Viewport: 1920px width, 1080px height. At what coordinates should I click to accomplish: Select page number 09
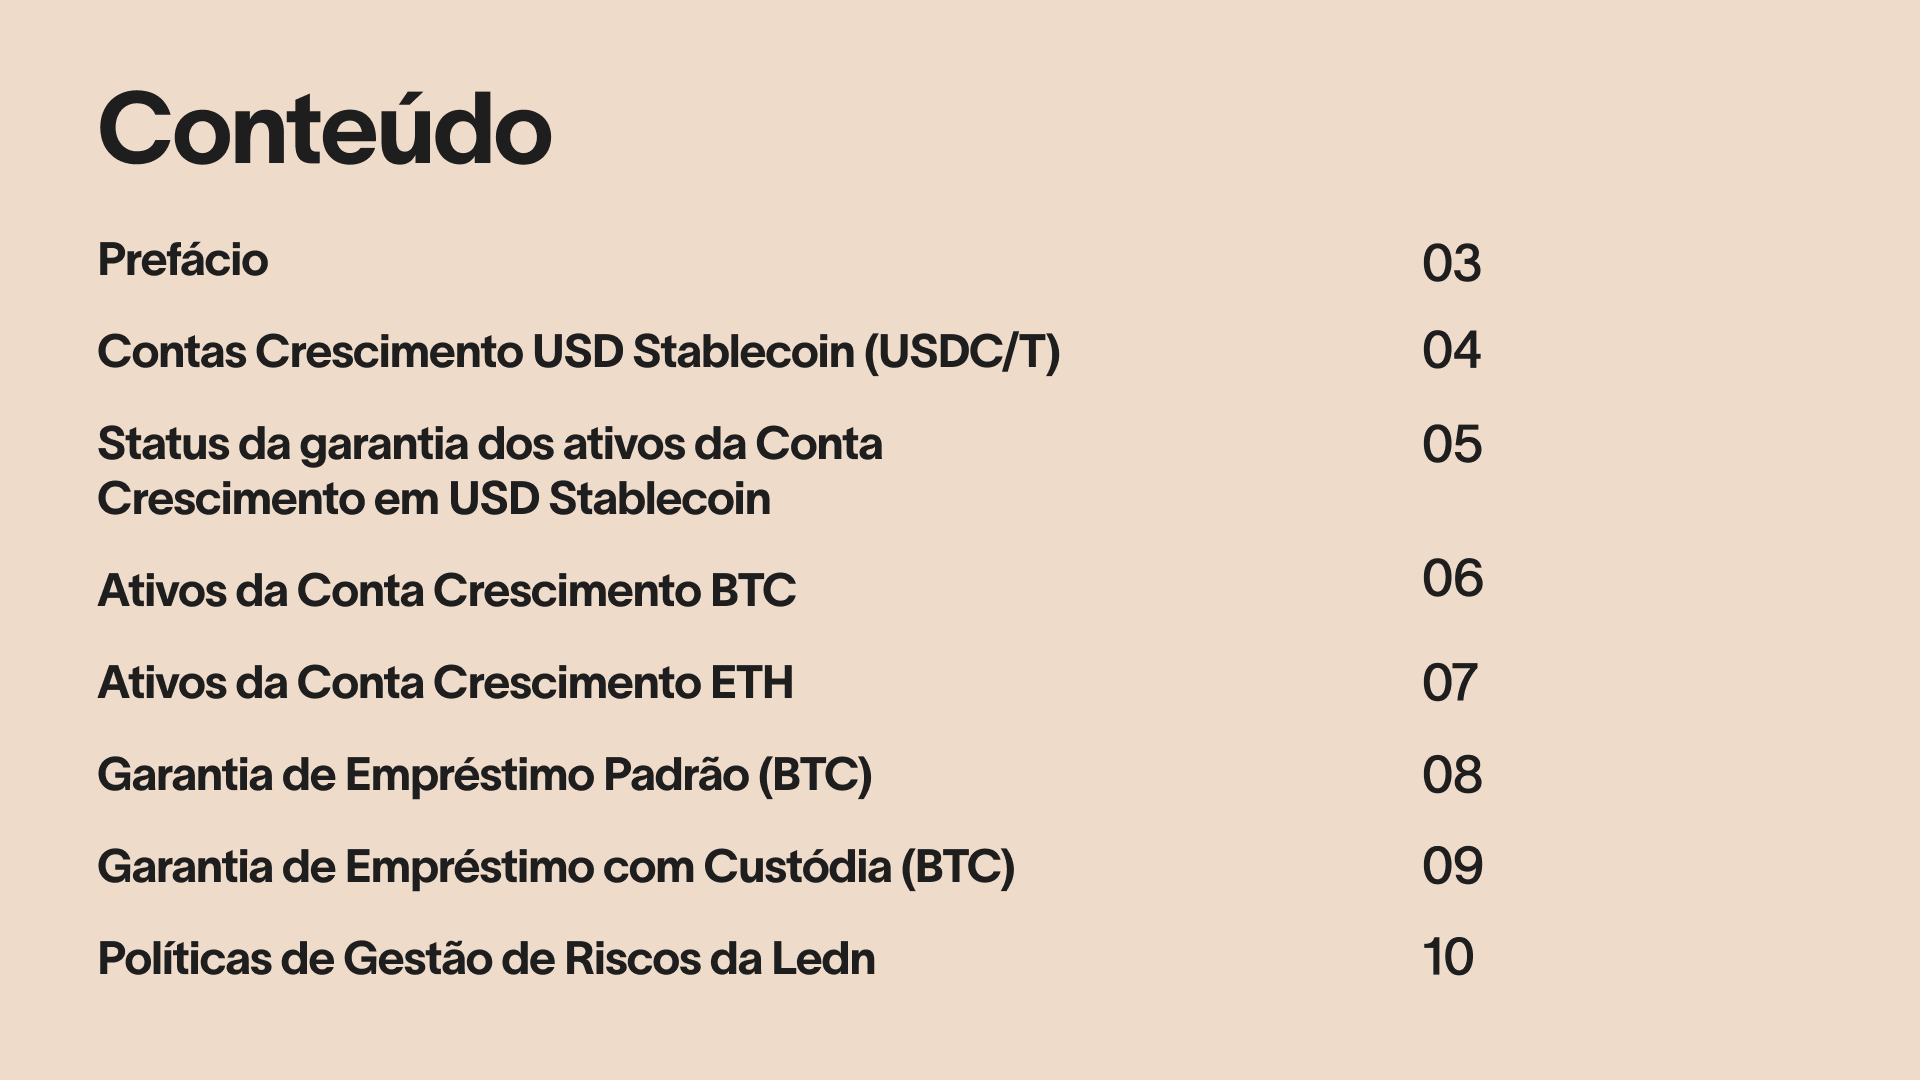[1452, 867]
